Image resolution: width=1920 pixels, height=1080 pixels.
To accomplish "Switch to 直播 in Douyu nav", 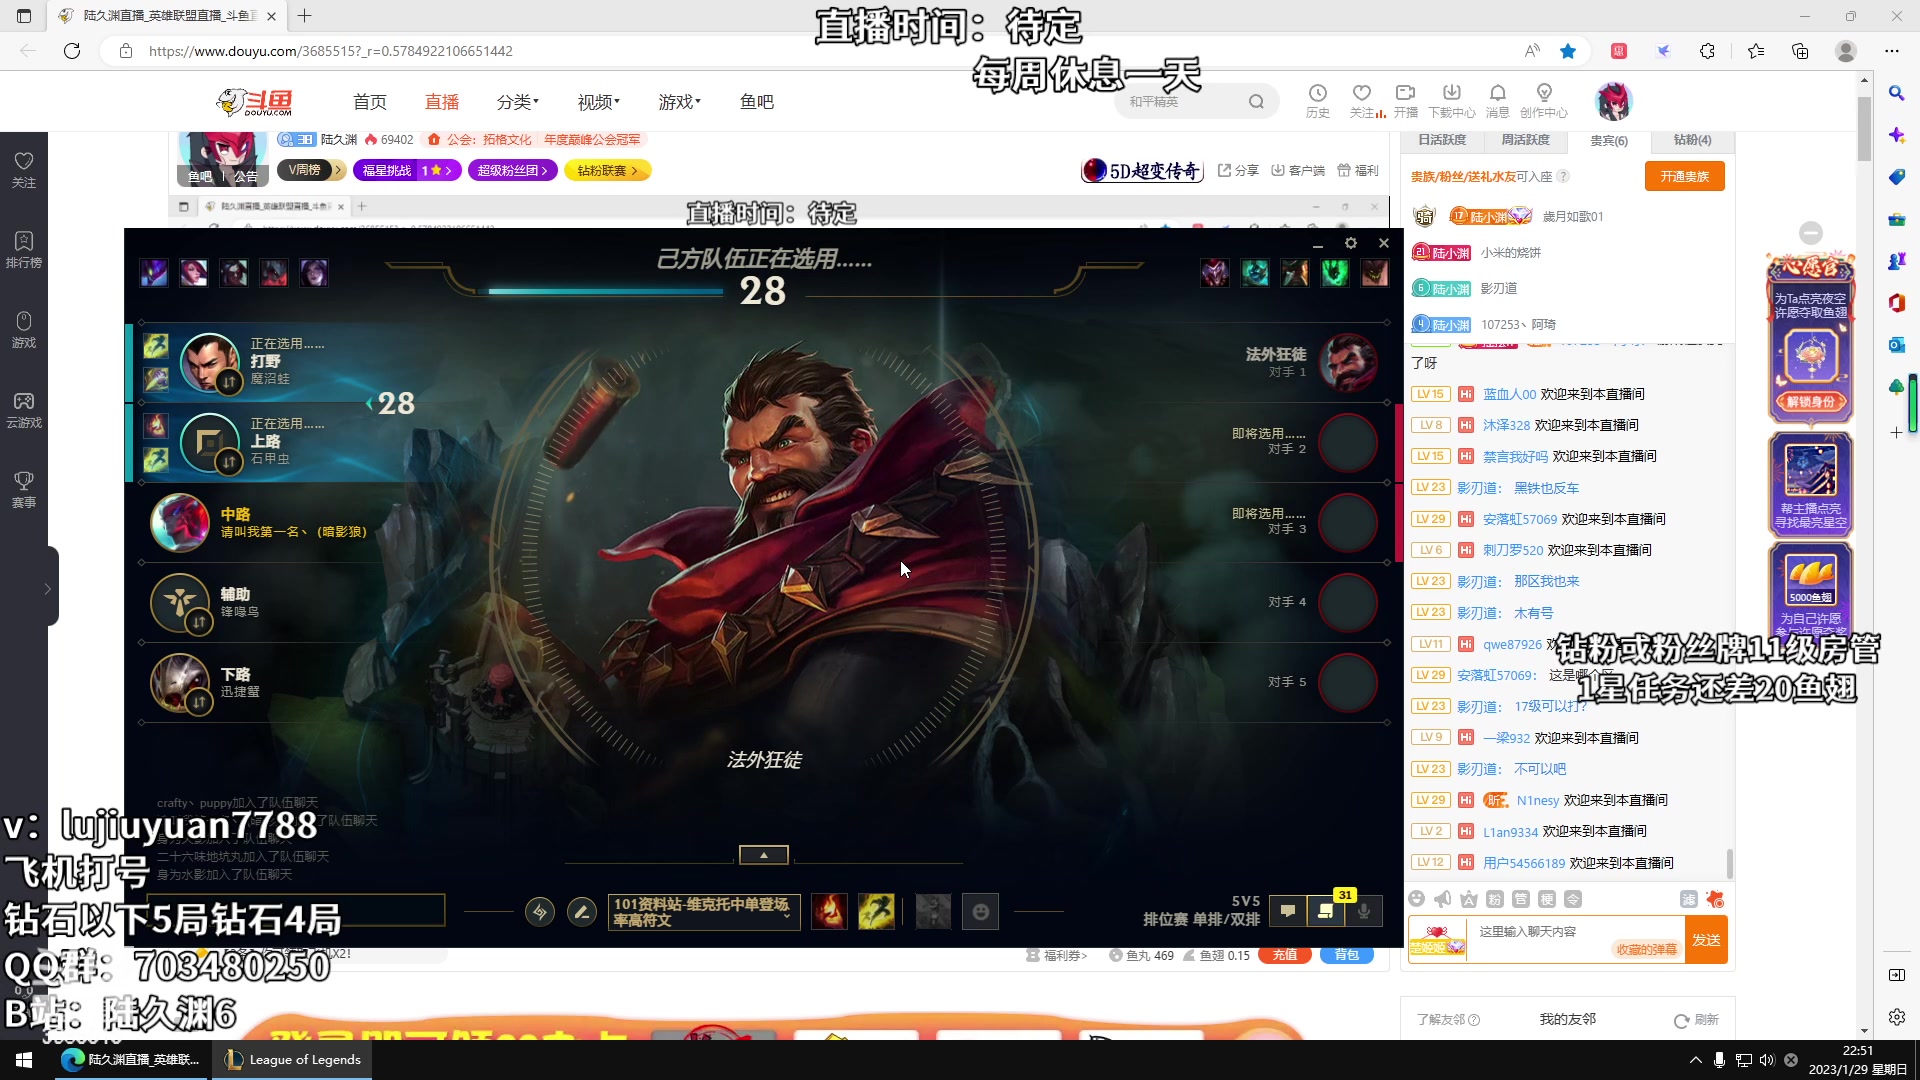I will coord(442,102).
